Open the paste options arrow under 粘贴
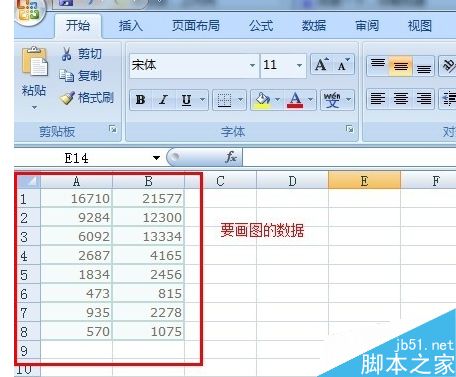Image resolution: width=456 pixels, height=377 pixels. coord(34,108)
